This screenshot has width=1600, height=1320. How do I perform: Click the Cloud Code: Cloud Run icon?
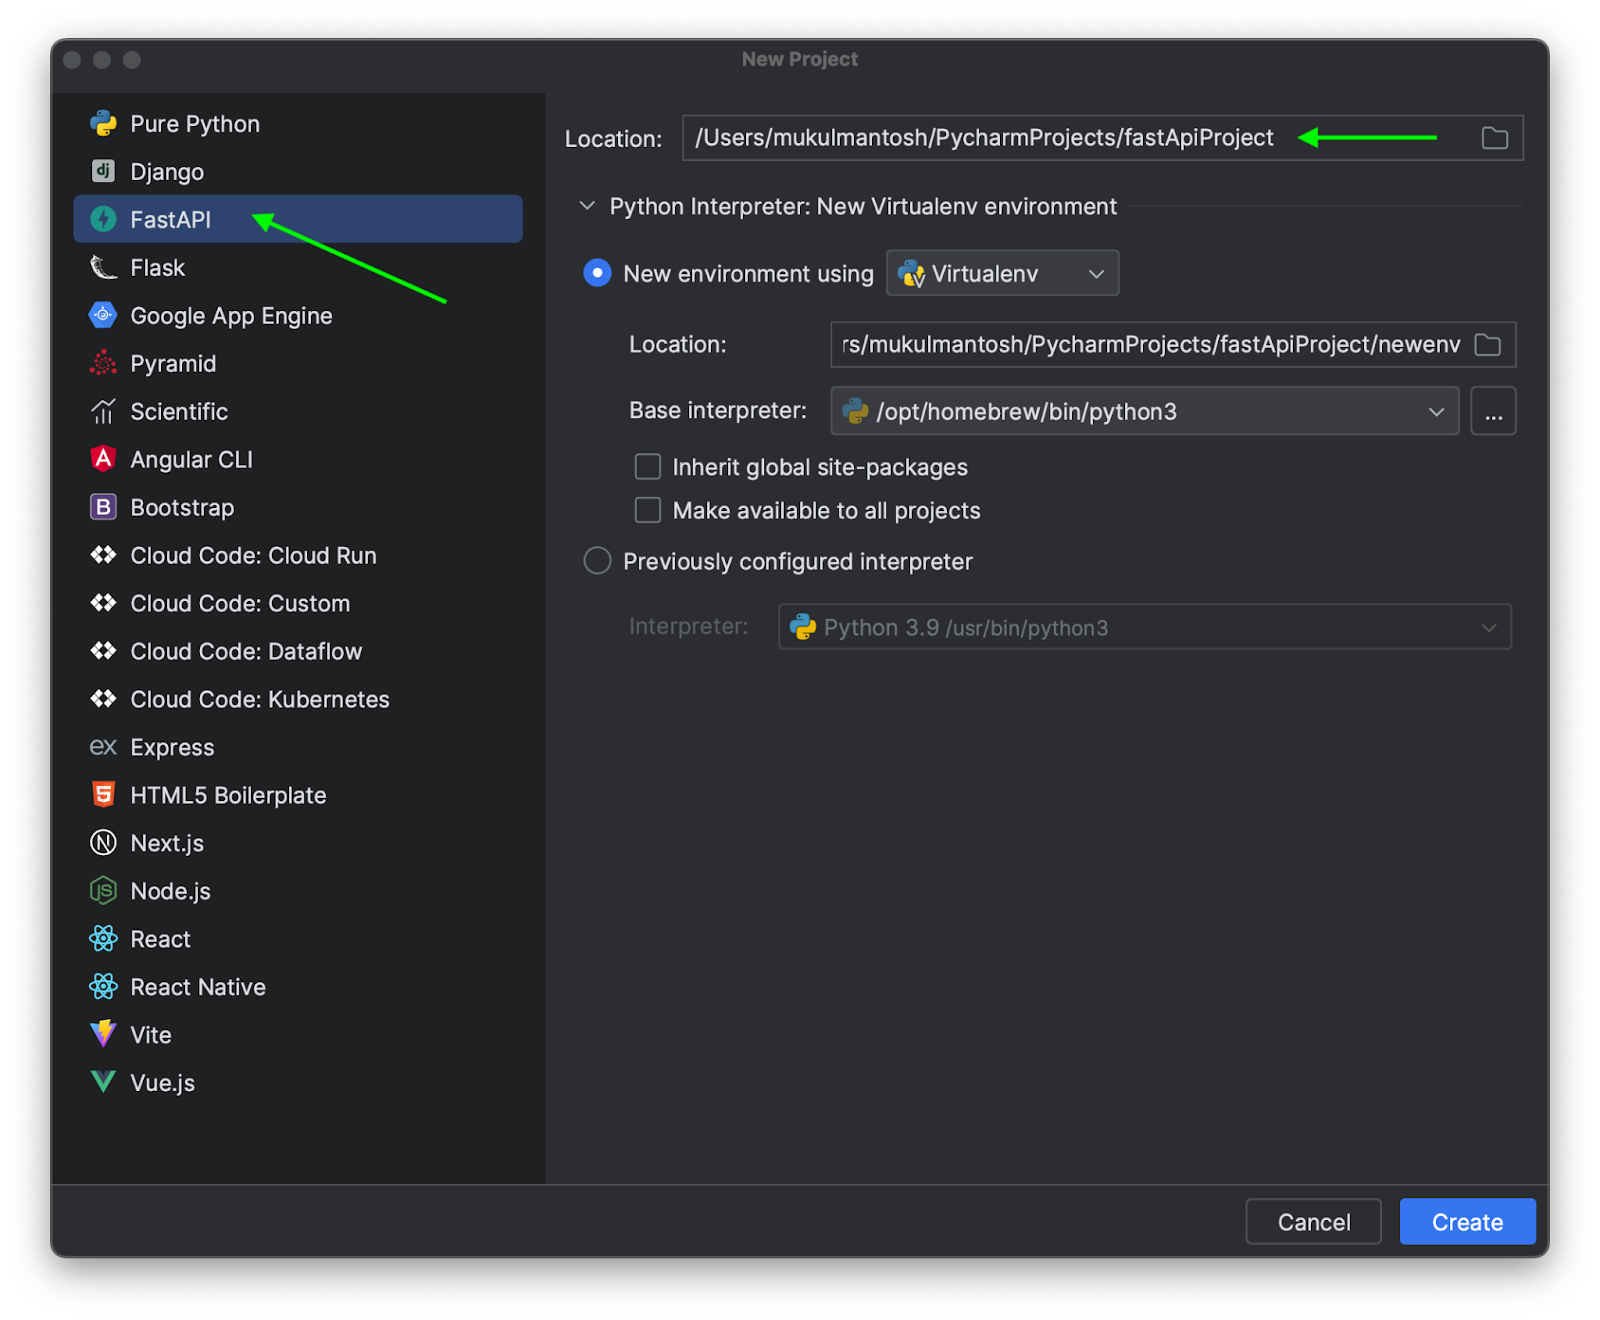[x=103, y=555]
